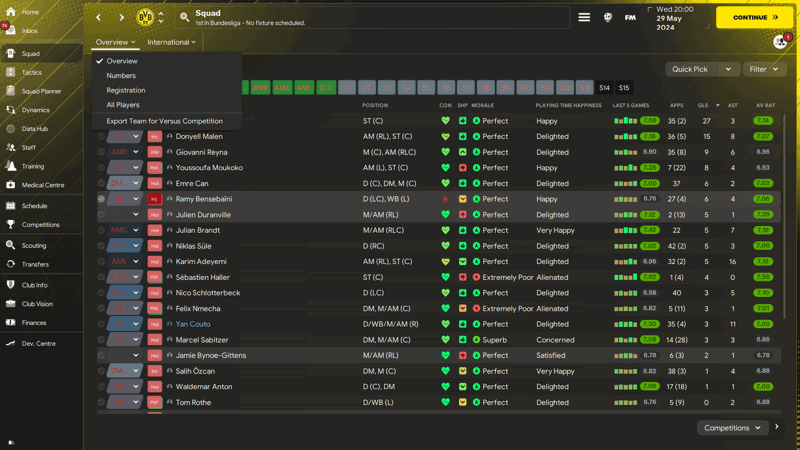The image size is (800, 450).
Task: Sort by the AV RAT column header
Action: [765, 105]
